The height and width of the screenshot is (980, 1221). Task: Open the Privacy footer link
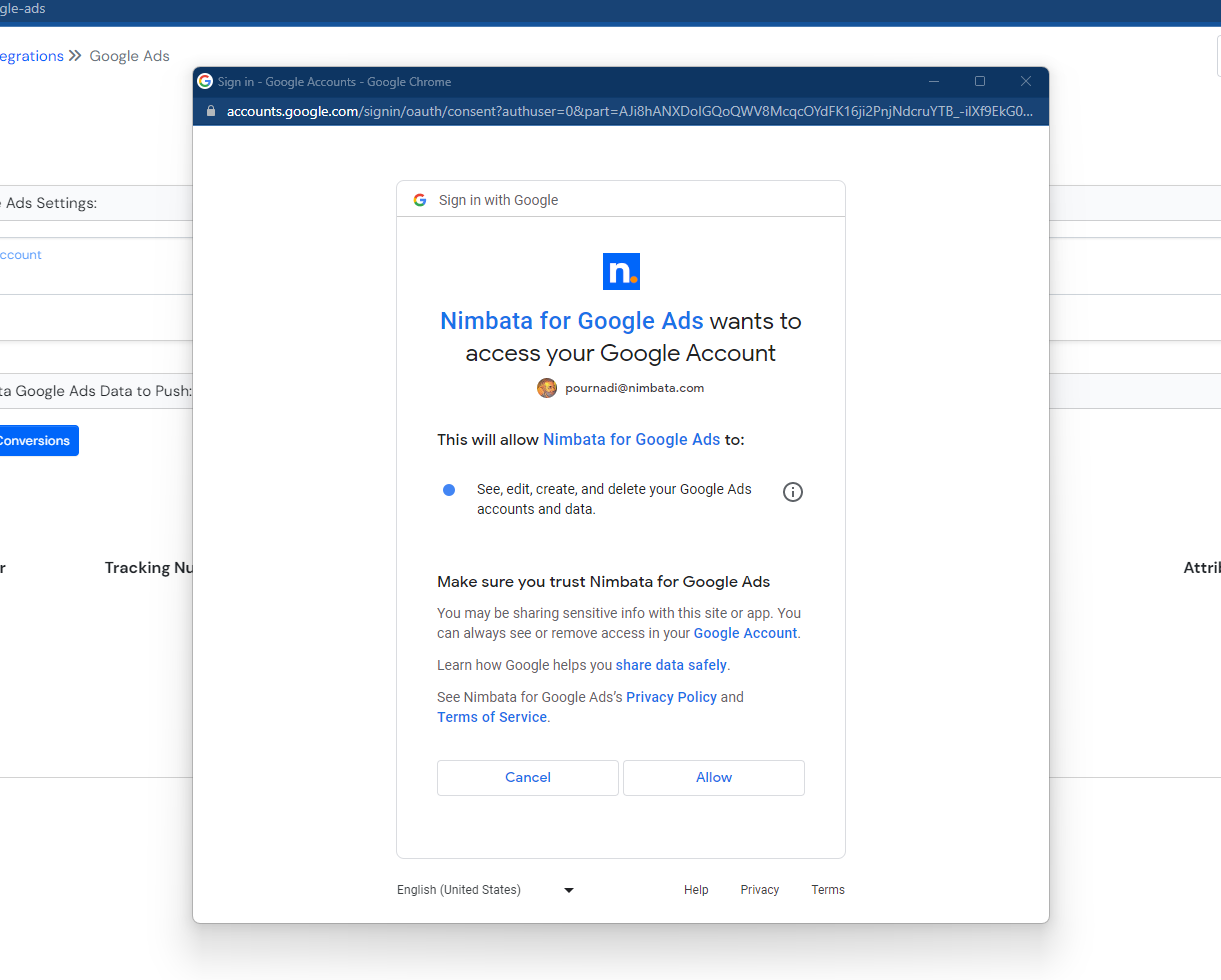[x=760, y=890]
